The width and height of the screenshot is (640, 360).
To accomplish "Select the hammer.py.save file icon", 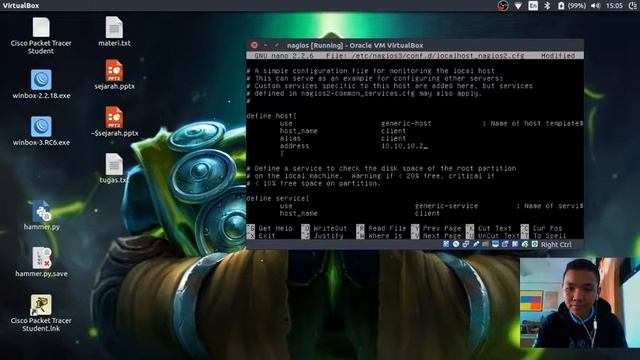I will point(41,262).
